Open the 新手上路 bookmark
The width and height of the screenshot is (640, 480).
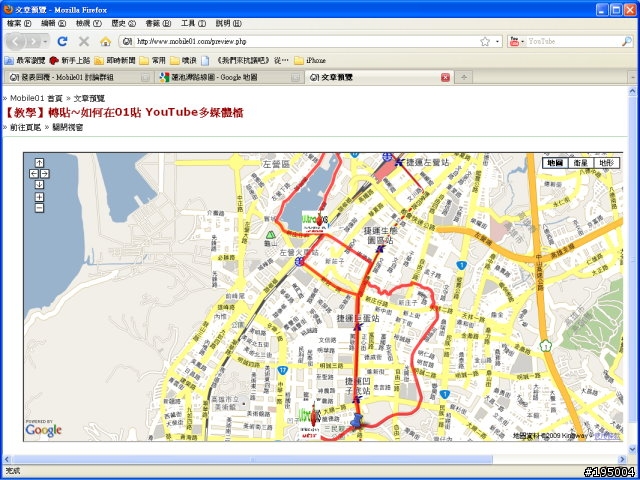tap(69, 60)
